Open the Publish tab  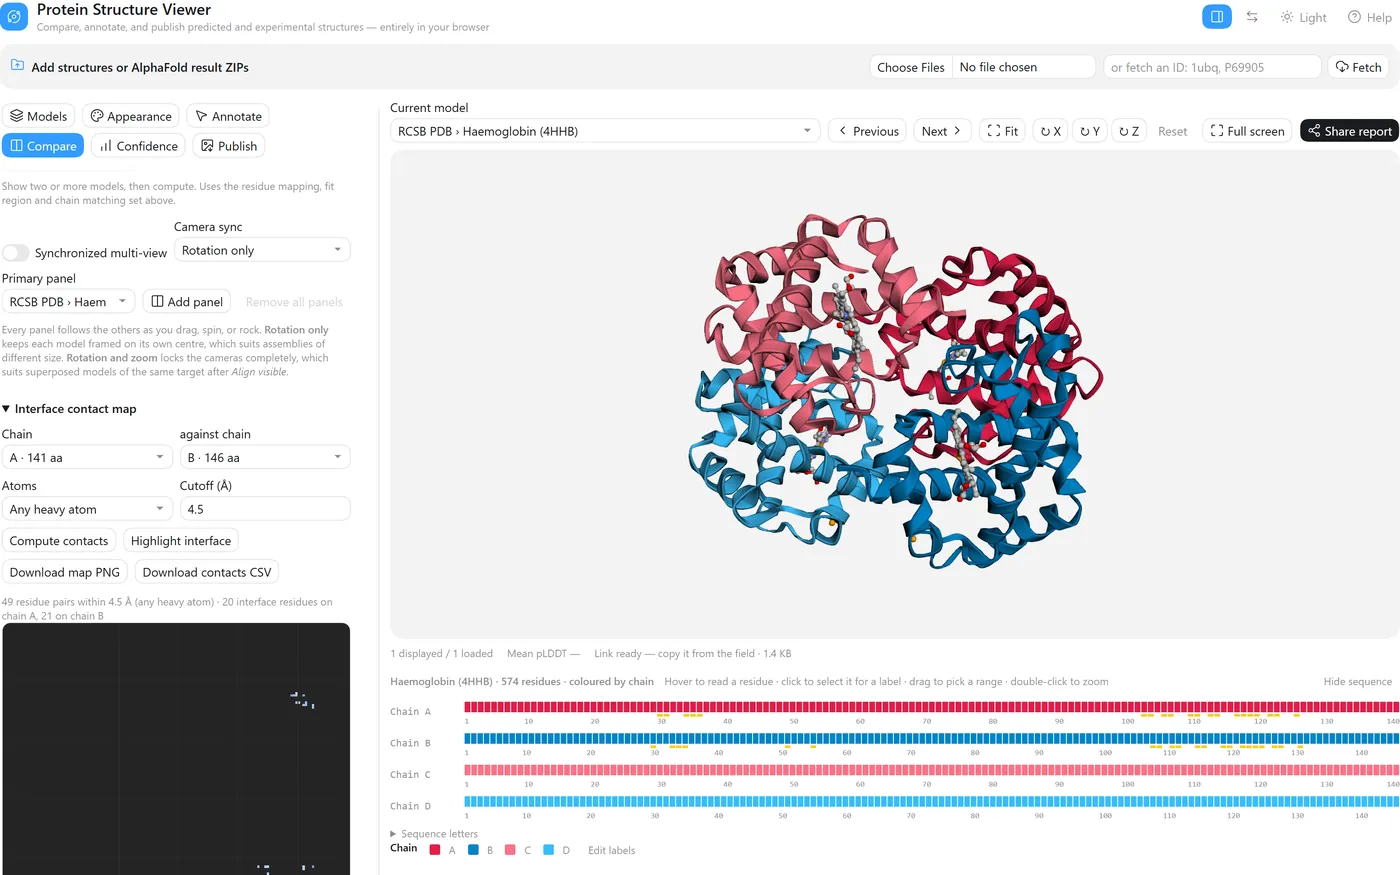pyautogui.click(x=229, y=146)
